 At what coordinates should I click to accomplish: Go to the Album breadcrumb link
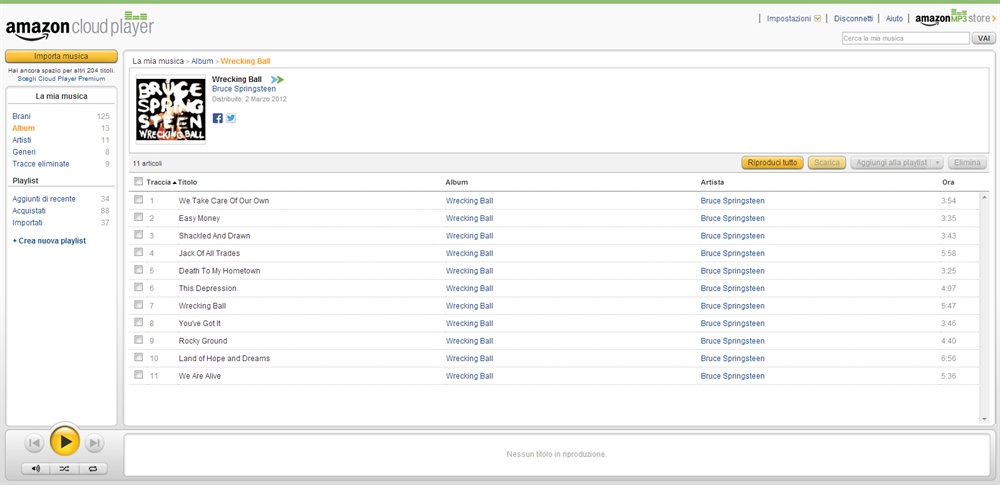tap(202, 61)
